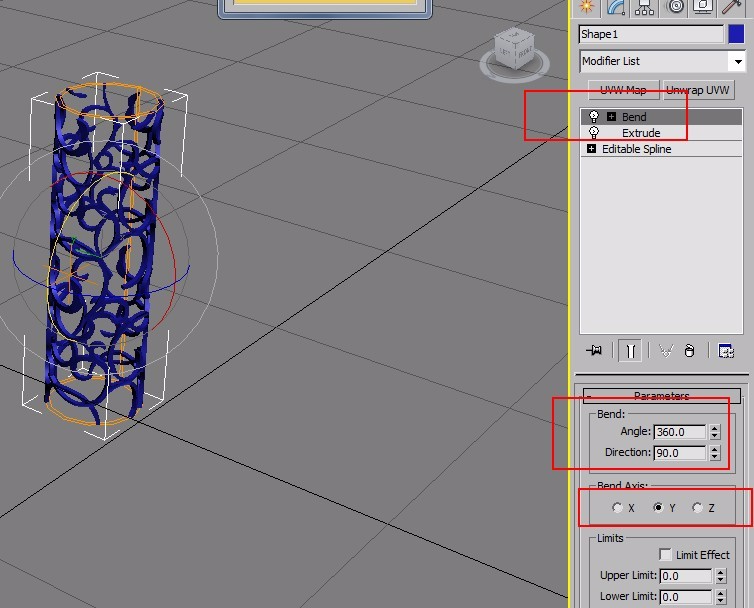Open the Utilities hammer tab
Image resolution: width=754 pixels, height=608 pixels.
tap(732, 7)
